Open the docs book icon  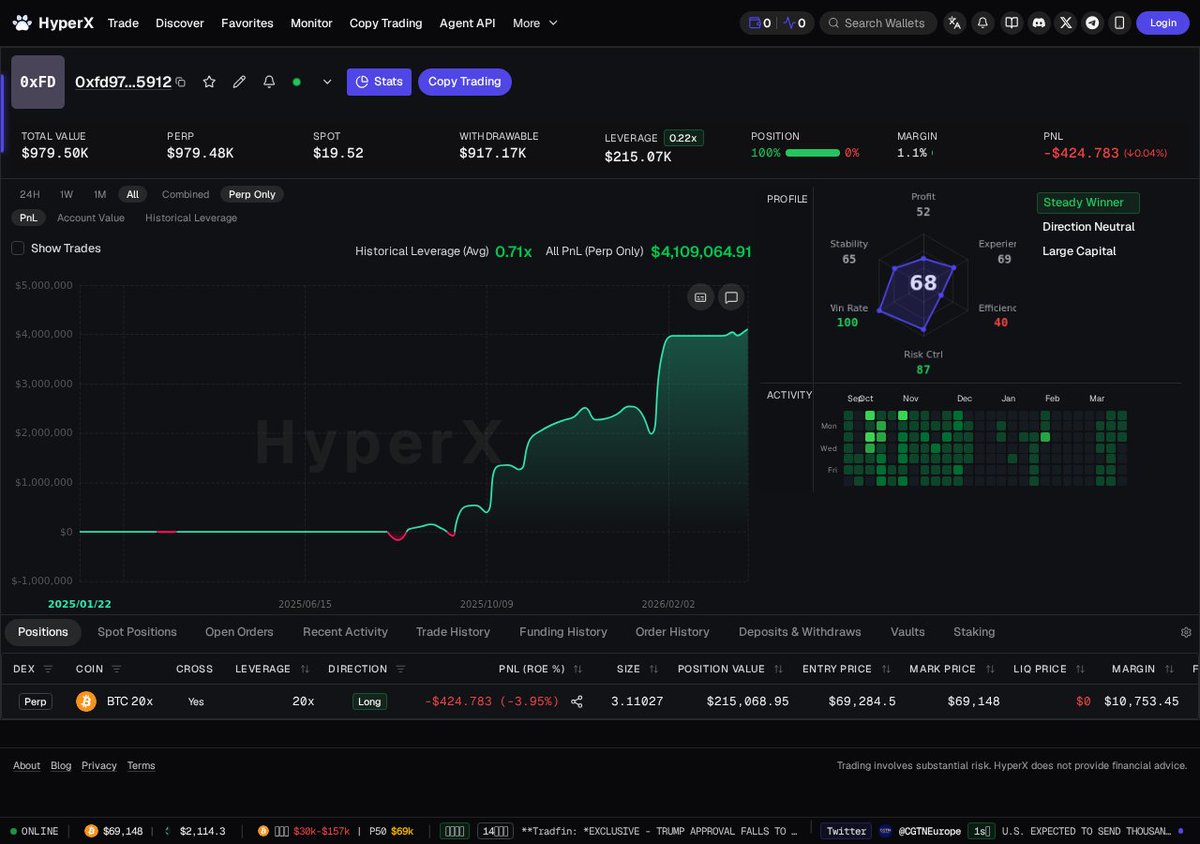1011,23
